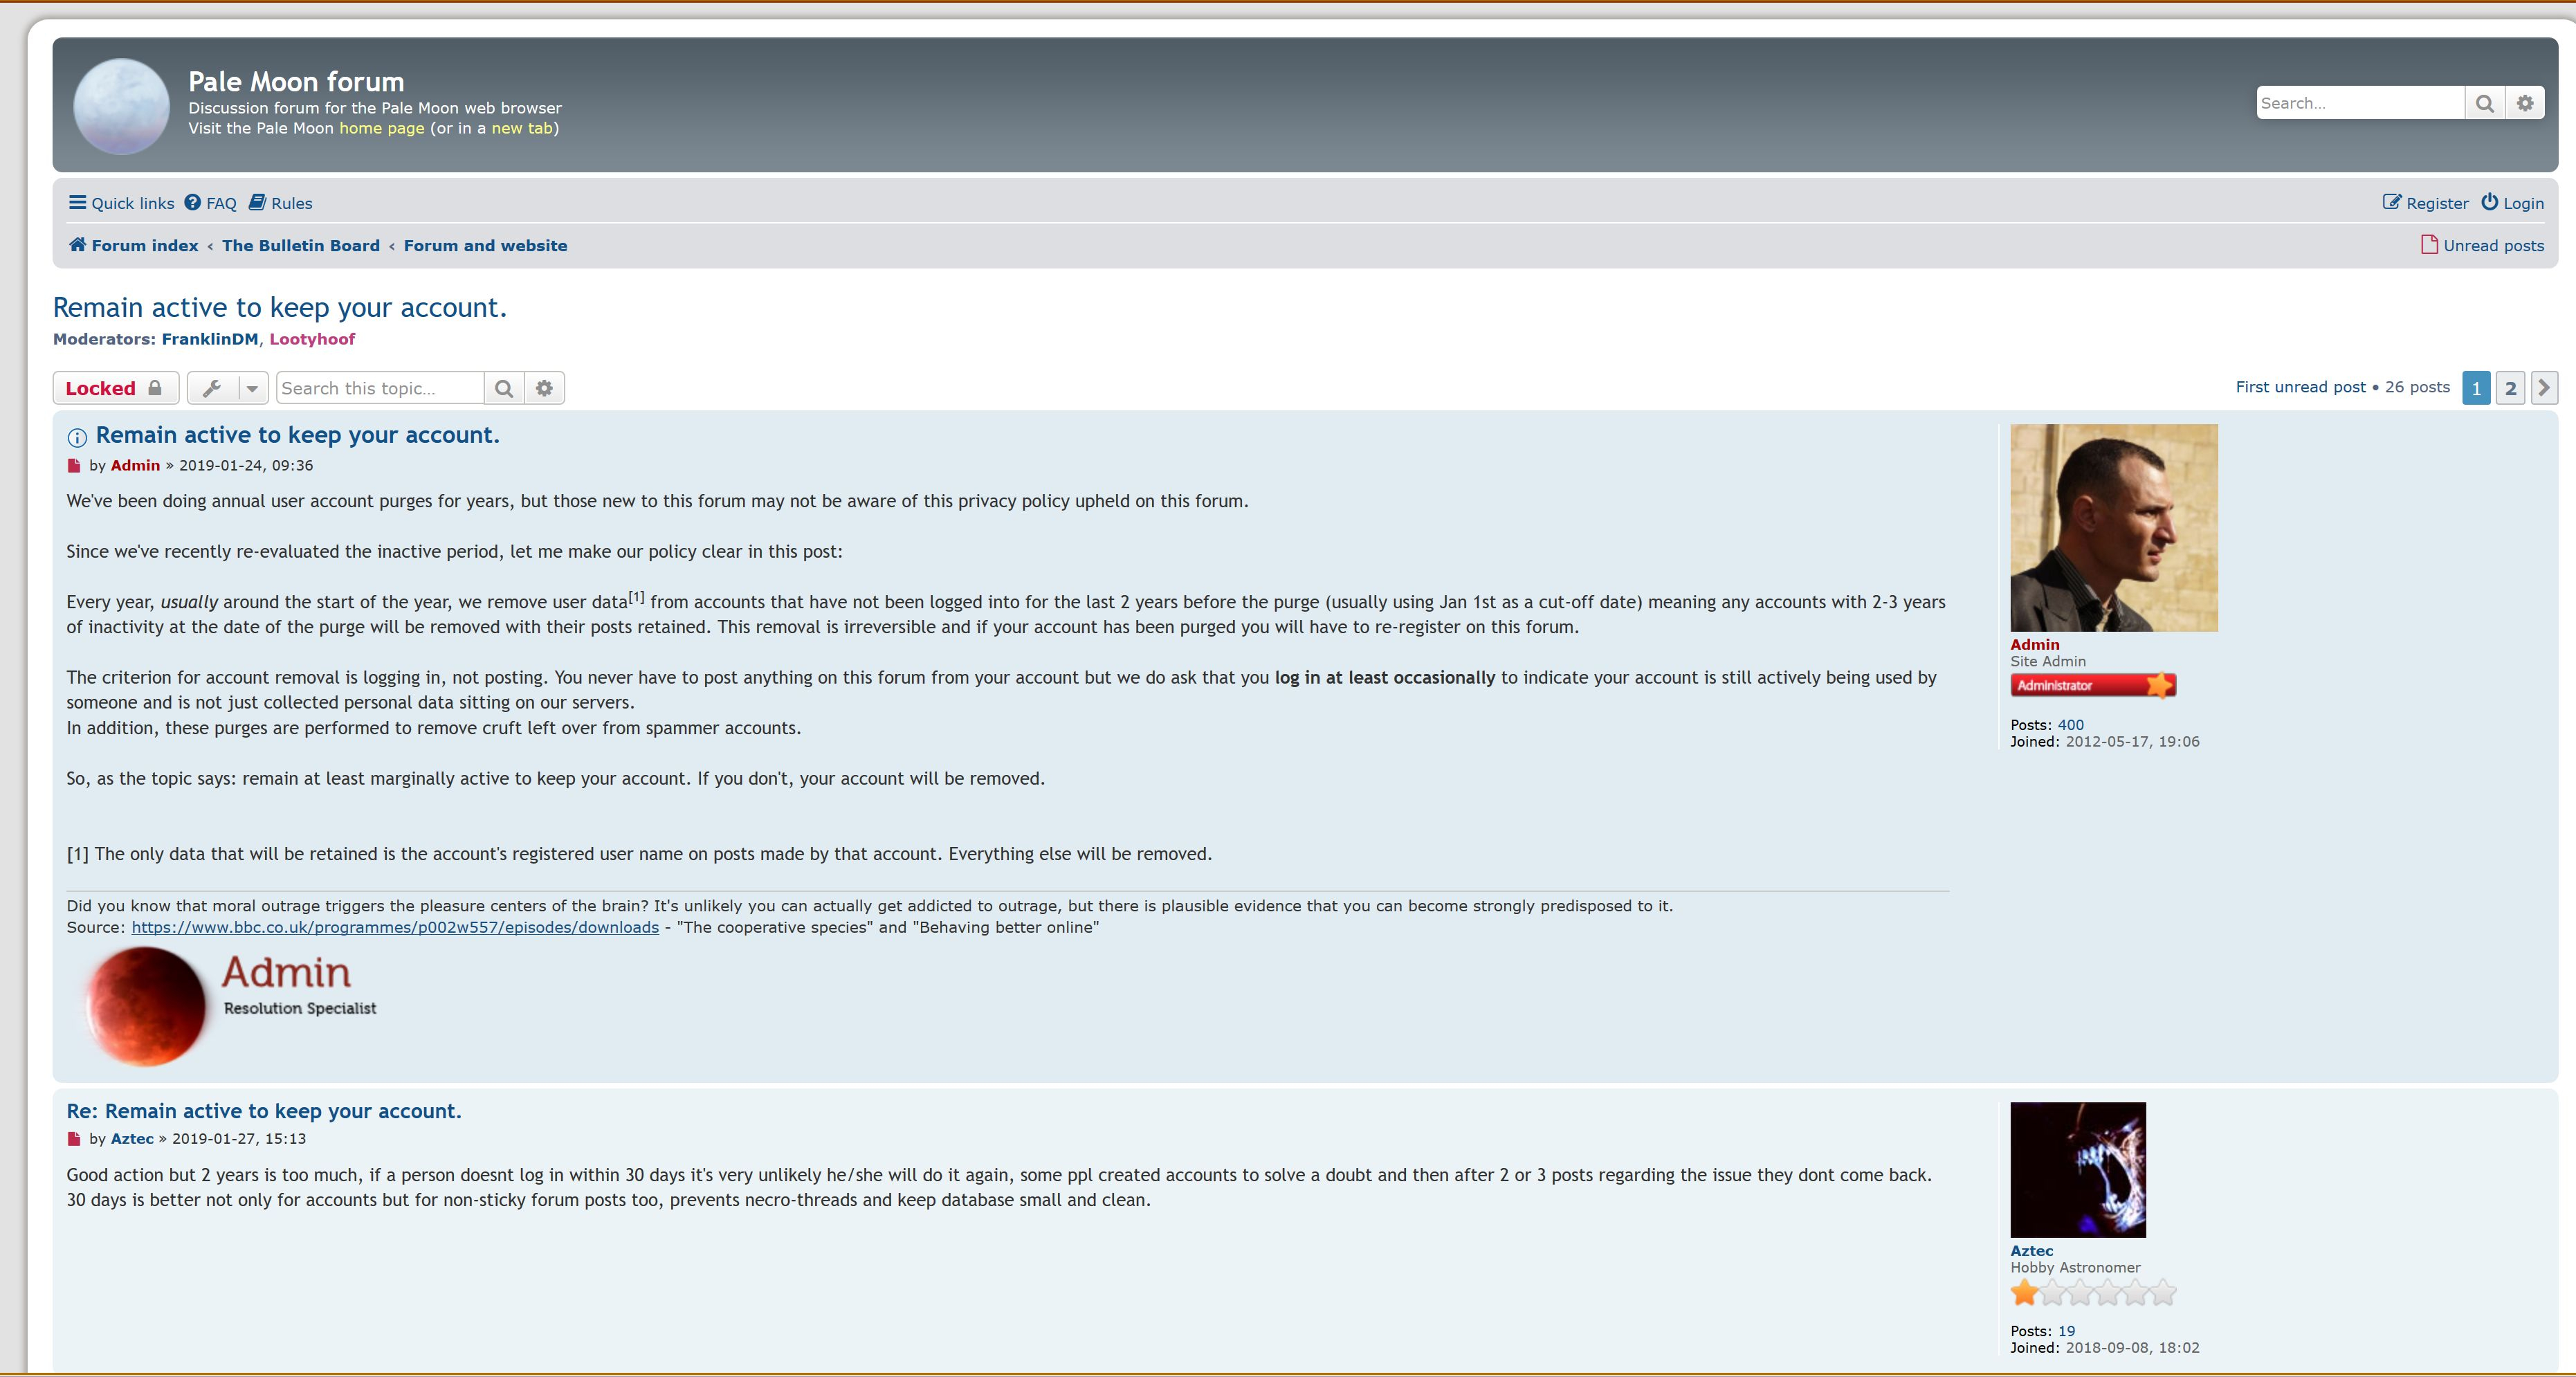Viewport: 2576px width, 1377px height.
Task: Open home page in a new tab link
Action: click(x=522, y=128)
